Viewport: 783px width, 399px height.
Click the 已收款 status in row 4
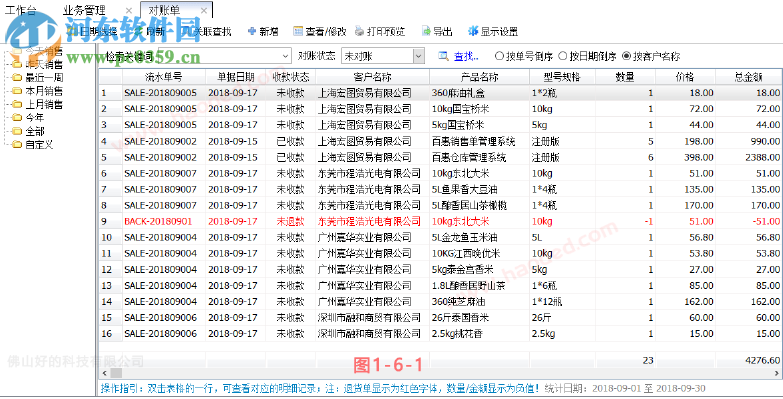tap(291, 141)
